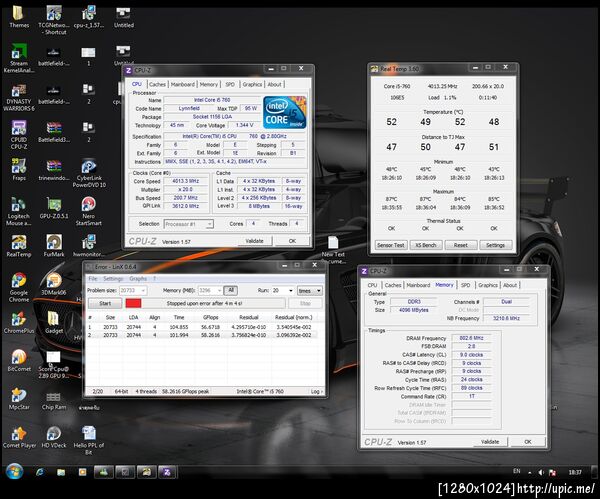Image resolution: width=600 pixels, height=499 pixels.
Task: Select LinX result row with time 104.855
Action: click(x=204, y=327)
